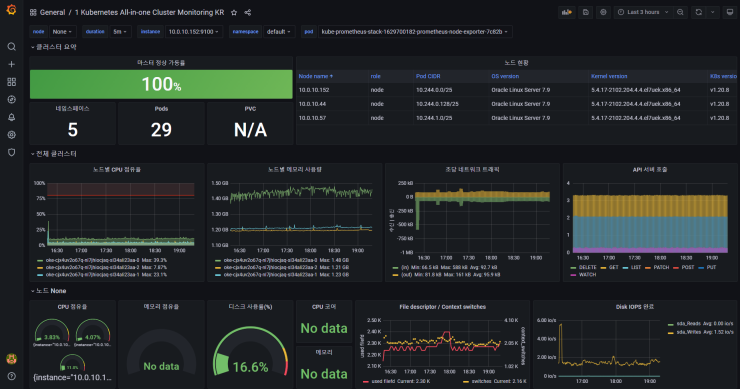This screenshot has width=740, height=389.
Task: Click the Add panel icon
Action: point(567,12)
